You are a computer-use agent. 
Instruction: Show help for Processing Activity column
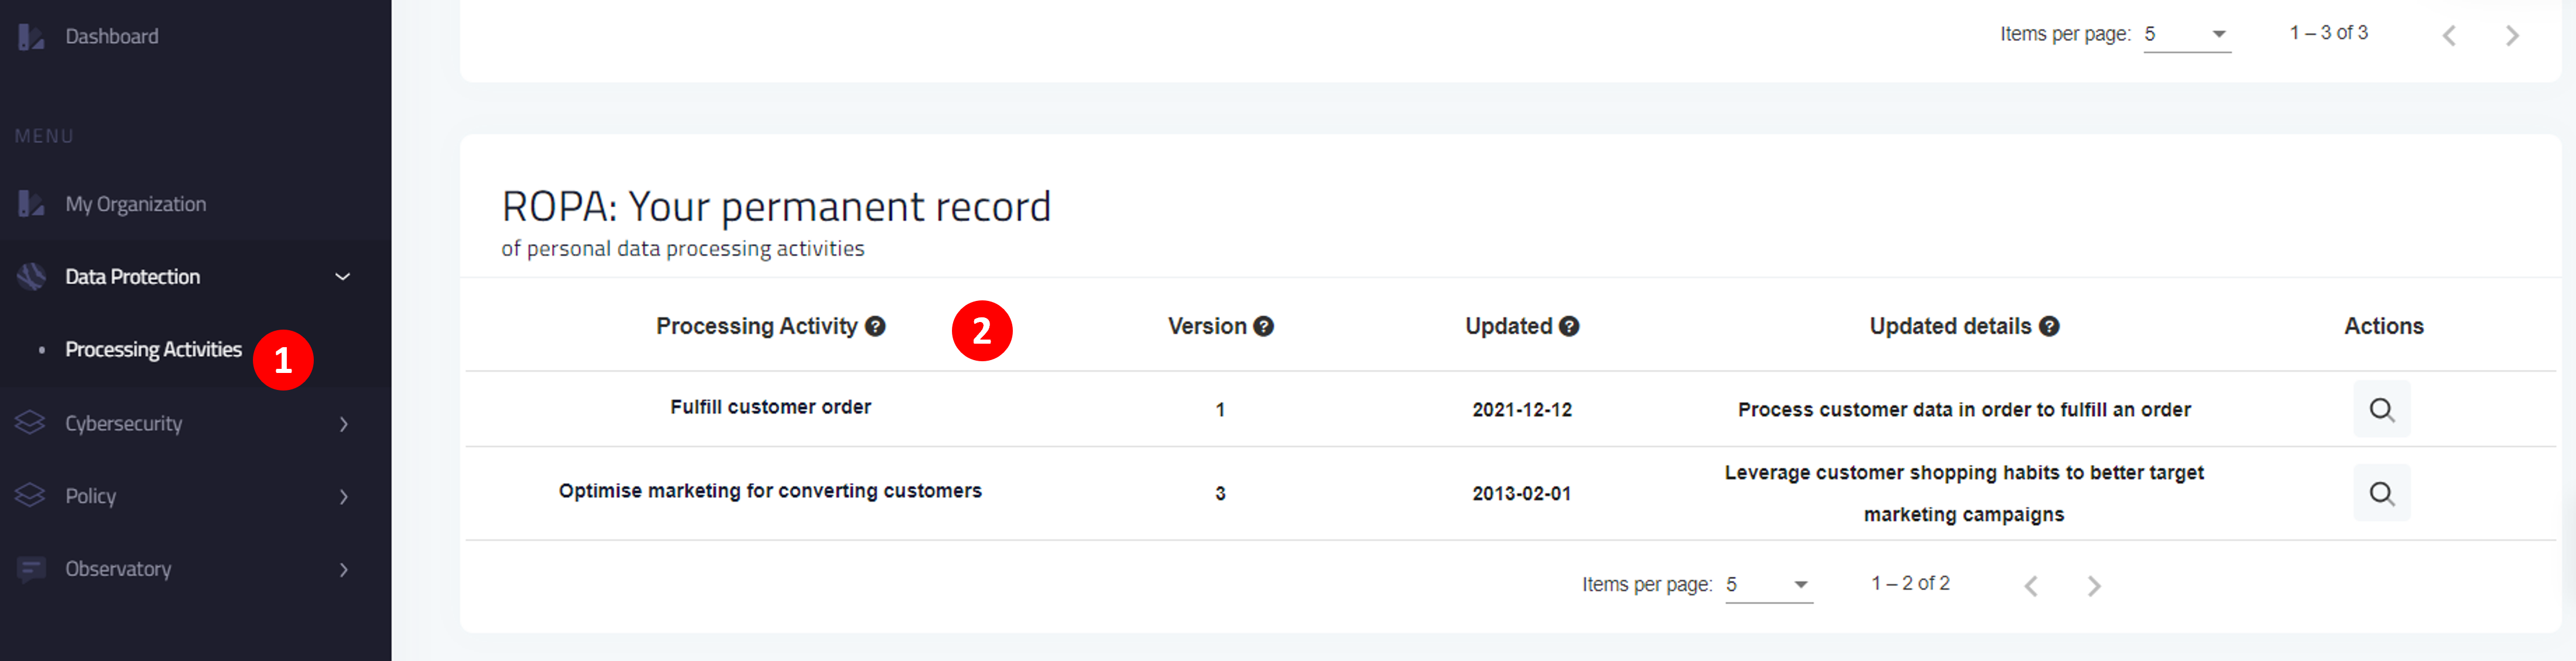point(875,326)
